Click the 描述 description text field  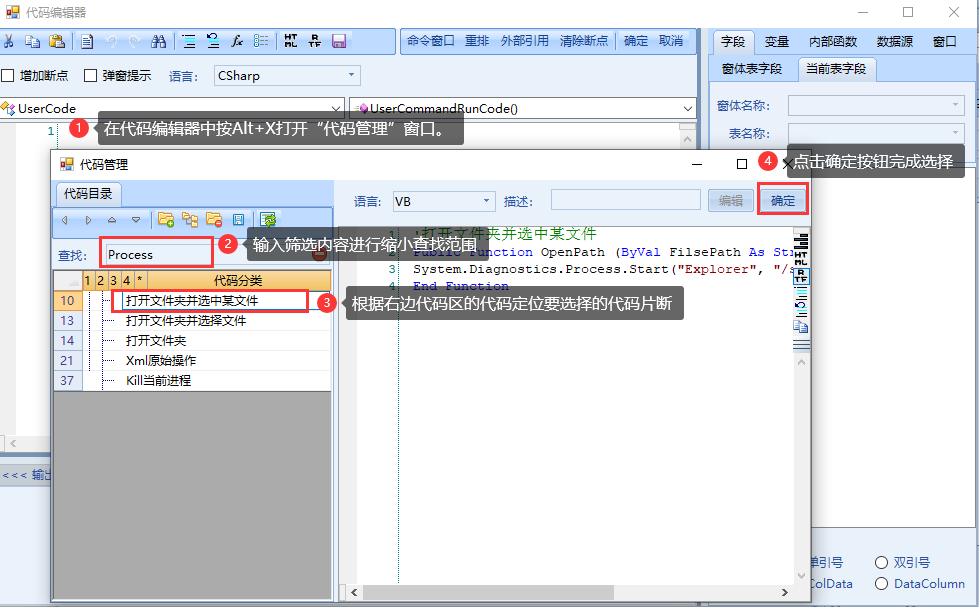point(626,201)
